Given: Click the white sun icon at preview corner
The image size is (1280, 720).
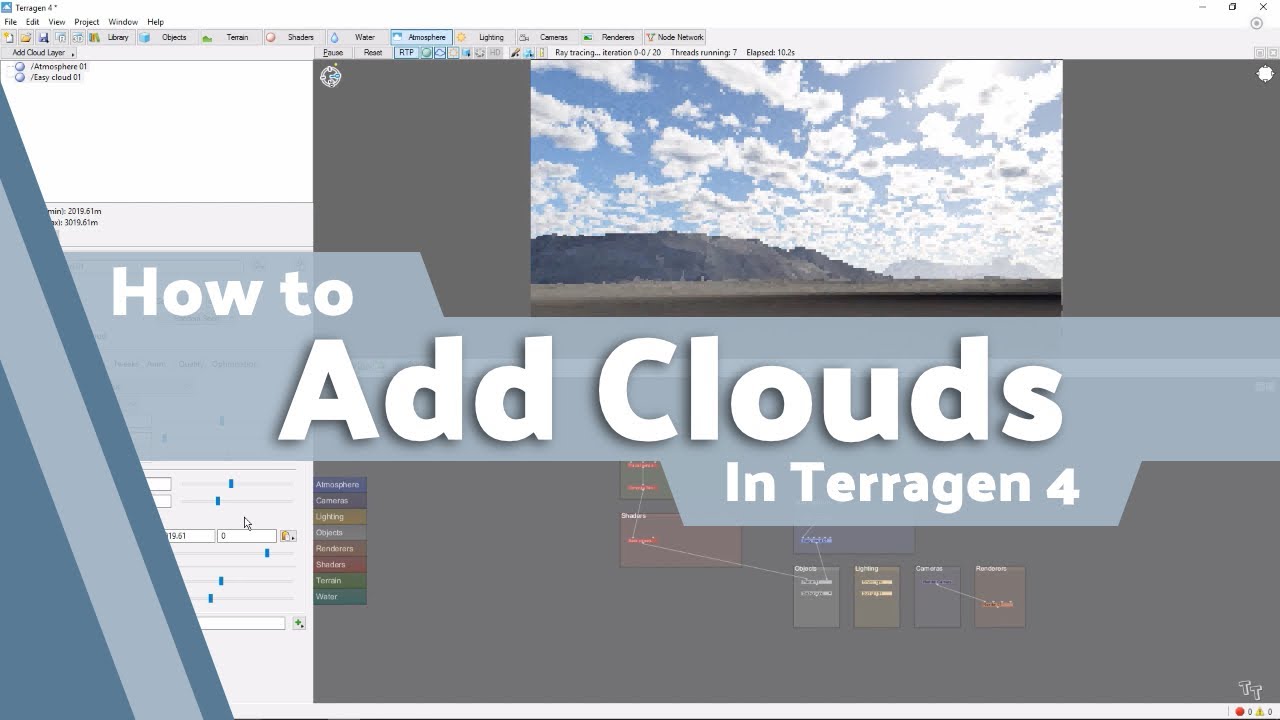Looking at the screenshot, I should click(x=1265, y=74).
